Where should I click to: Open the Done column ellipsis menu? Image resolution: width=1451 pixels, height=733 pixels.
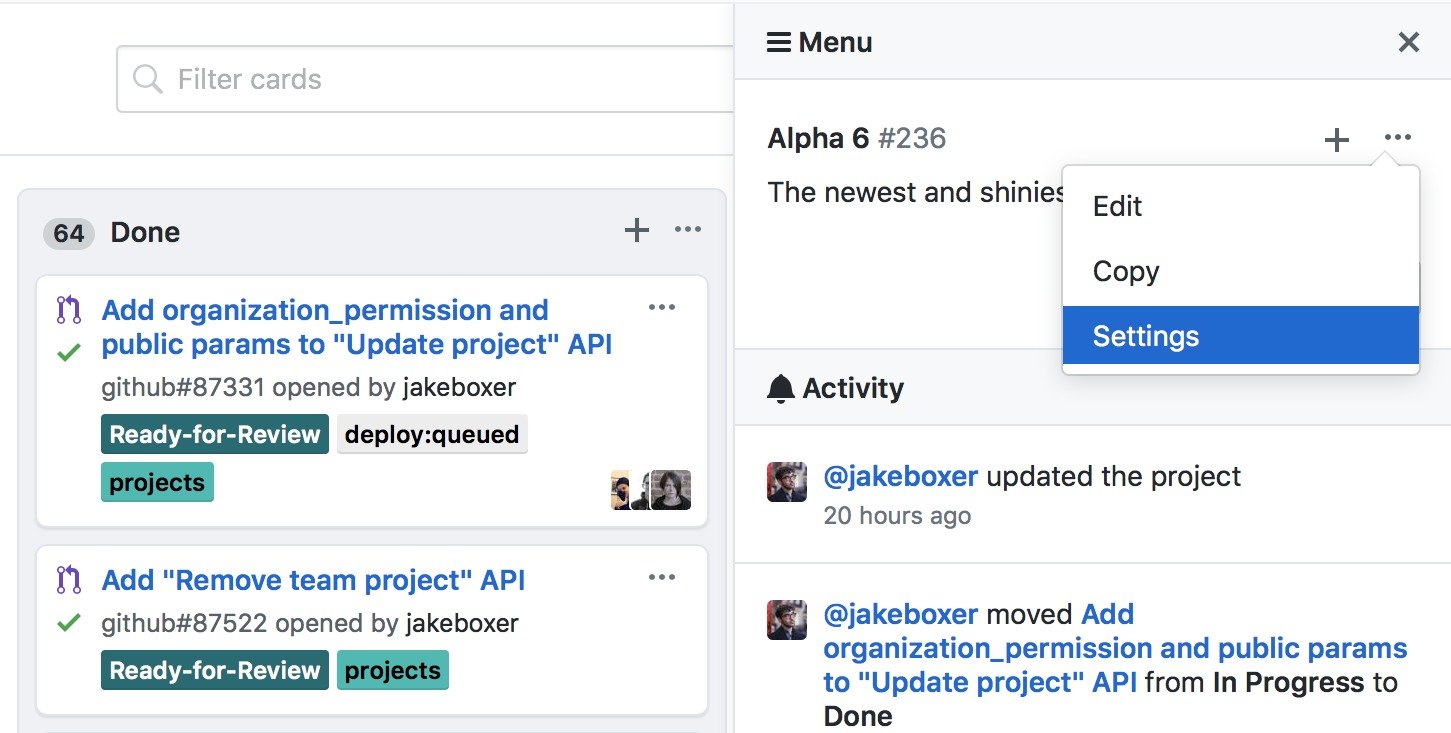688,229
